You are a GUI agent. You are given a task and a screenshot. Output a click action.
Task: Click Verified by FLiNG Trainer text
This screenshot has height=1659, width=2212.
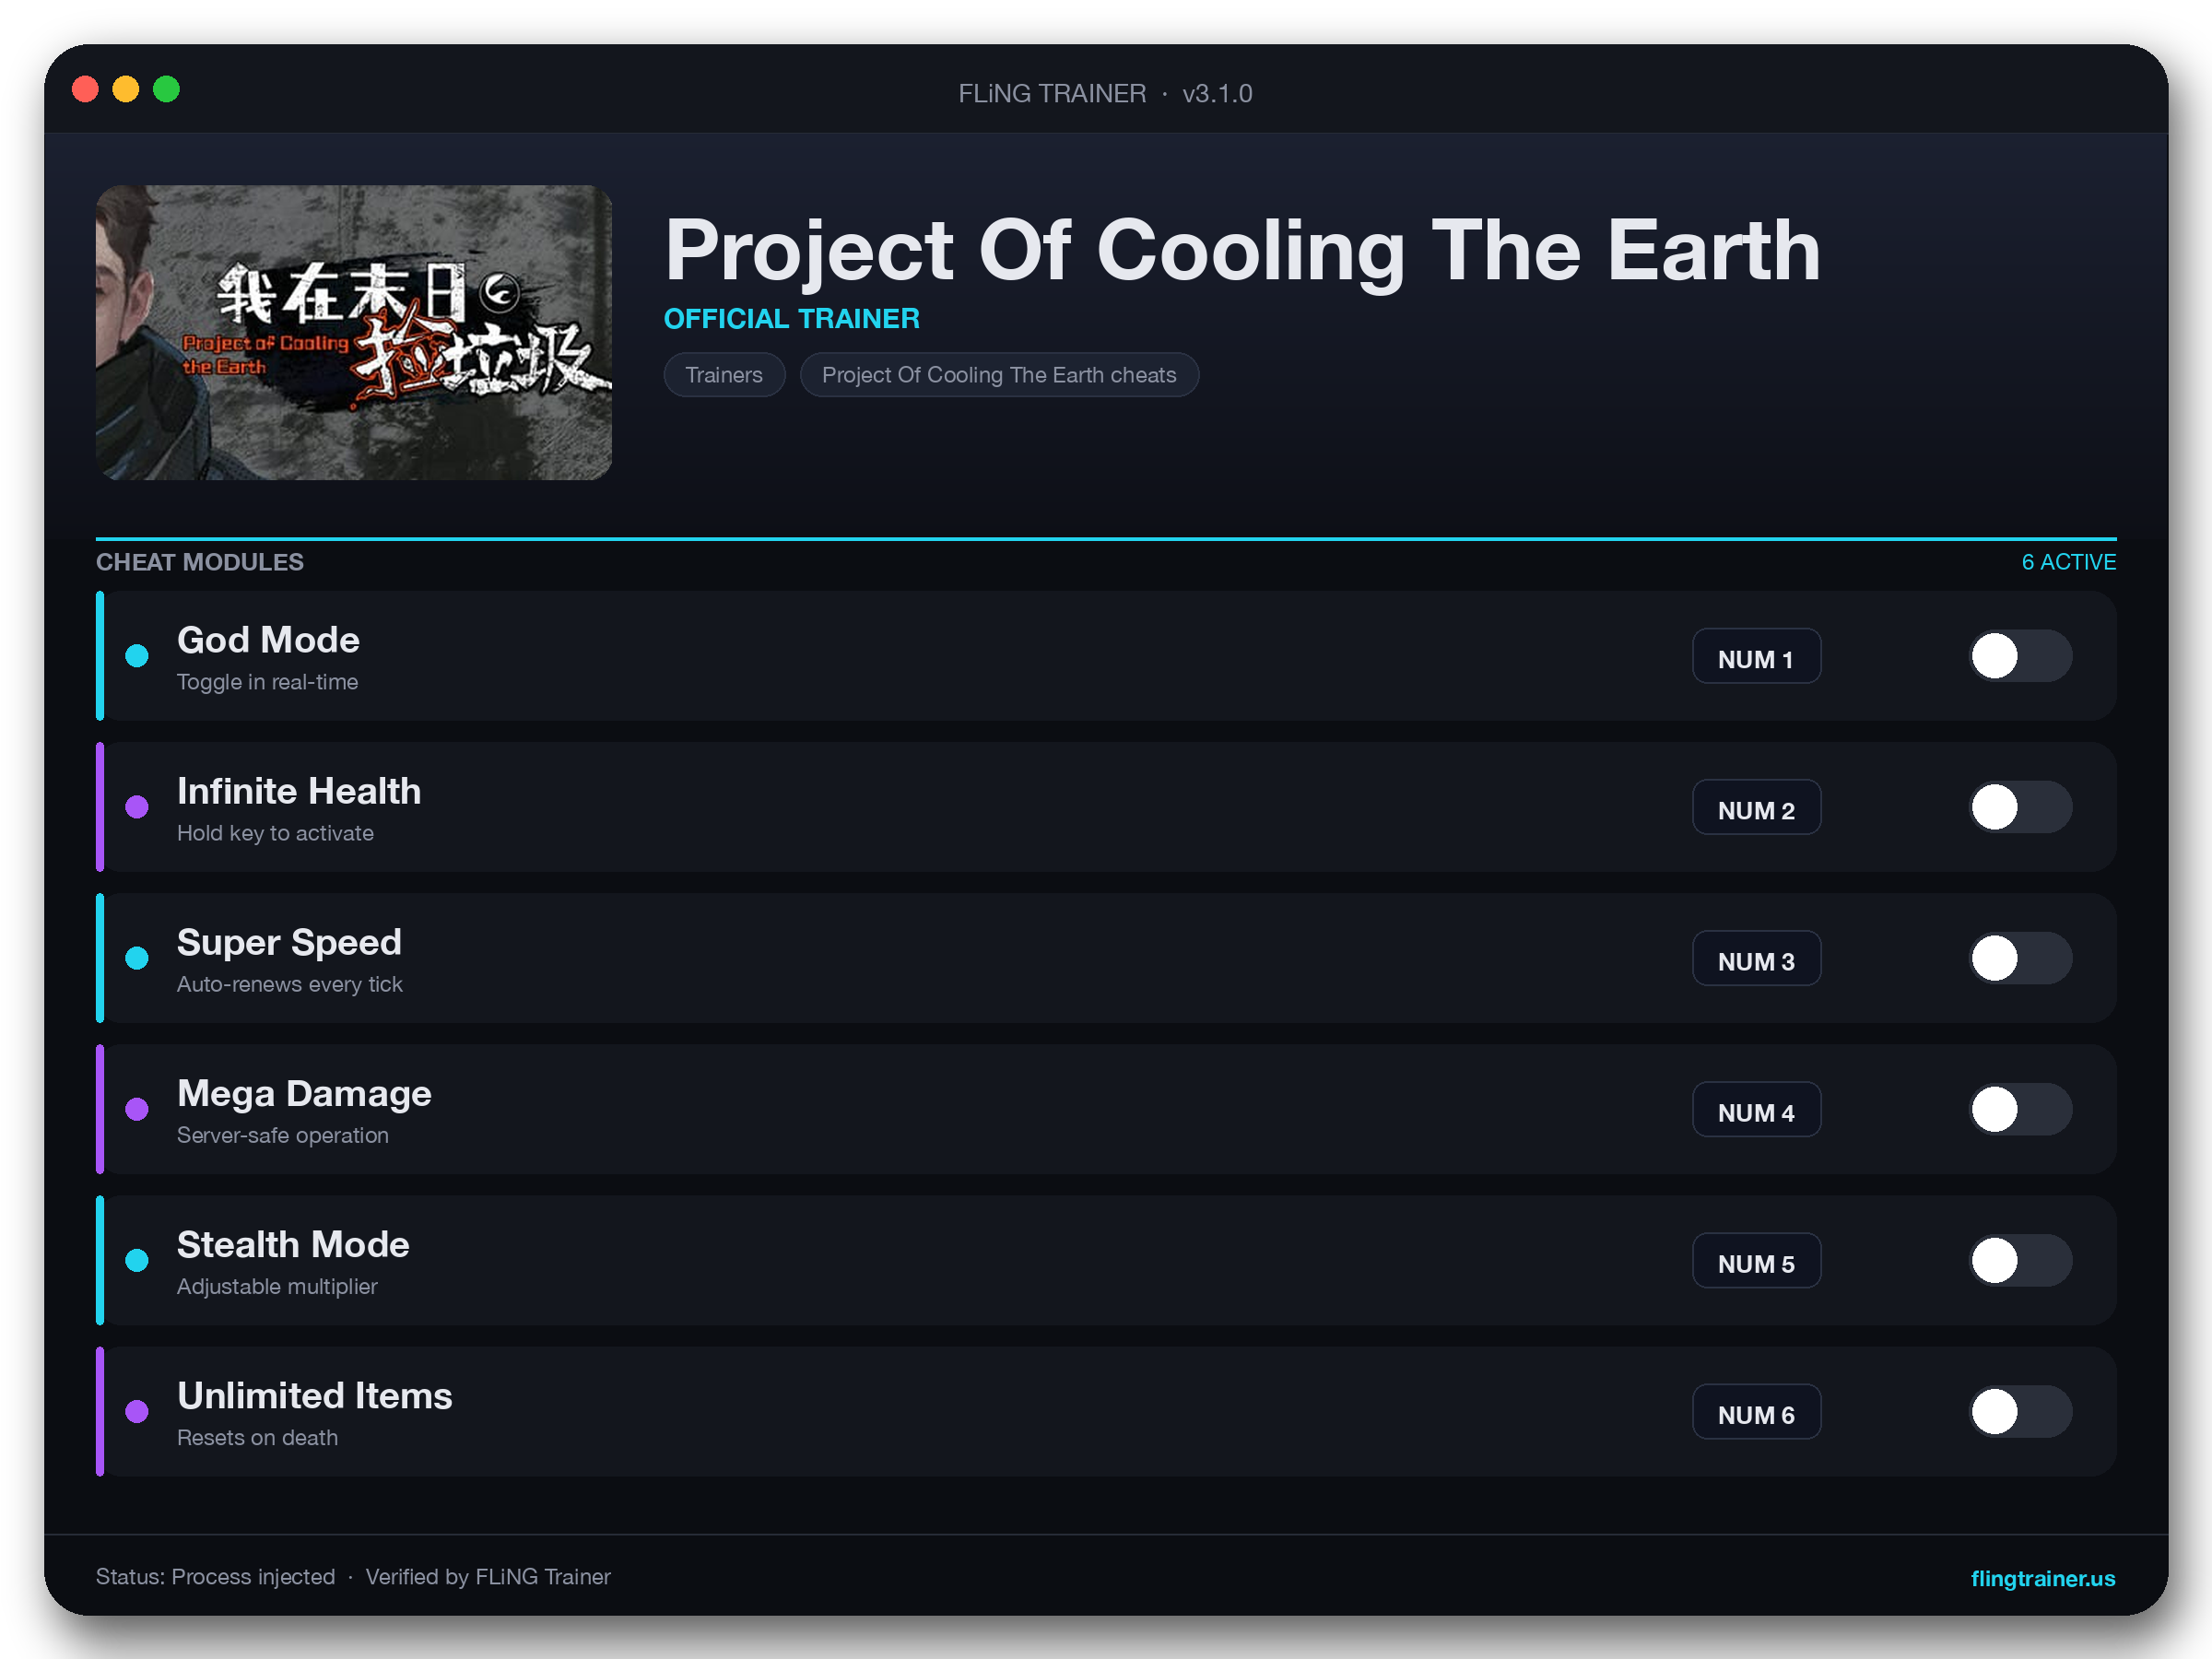coord(488,1577)
